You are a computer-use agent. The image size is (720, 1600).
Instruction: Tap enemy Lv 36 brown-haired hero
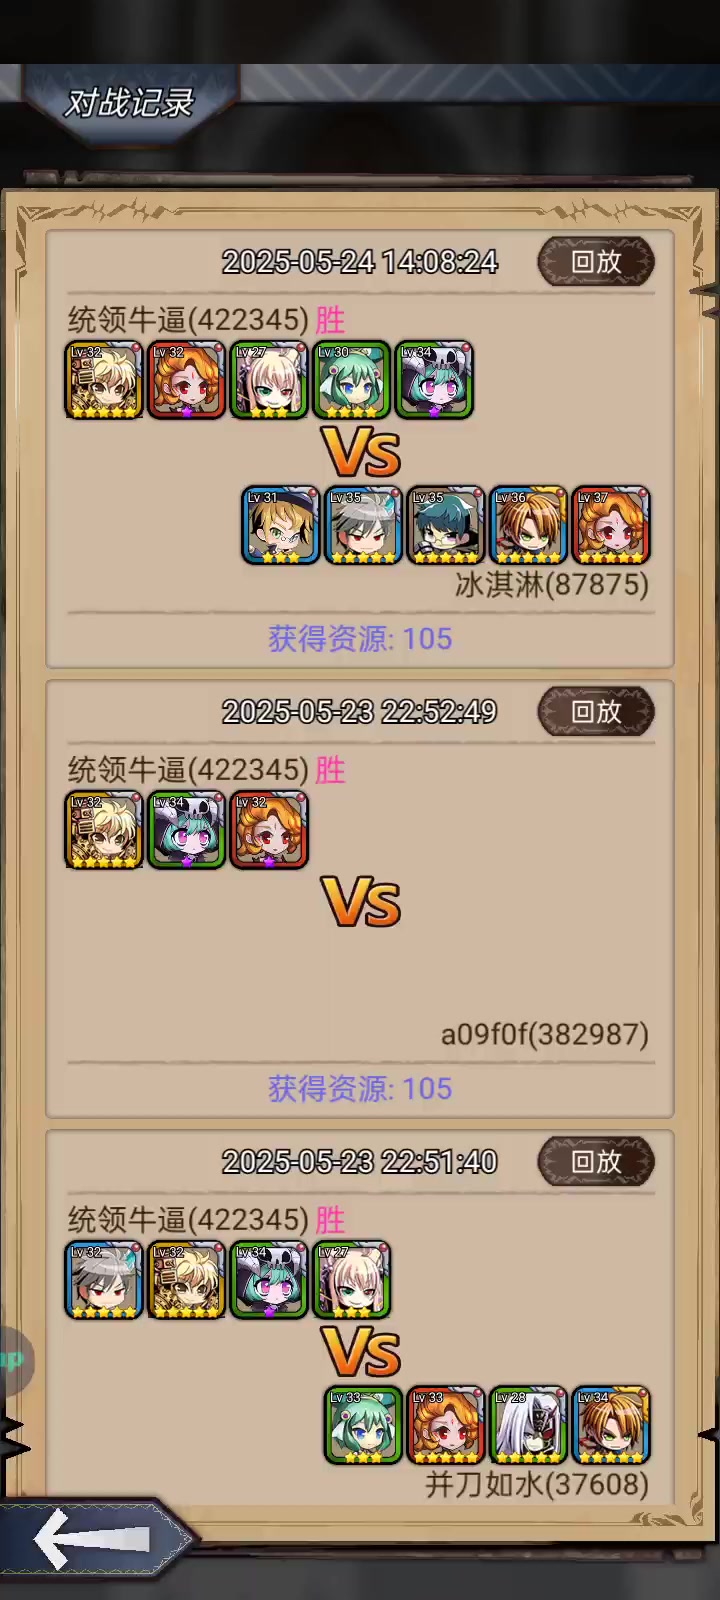click(x=529, y=526)
